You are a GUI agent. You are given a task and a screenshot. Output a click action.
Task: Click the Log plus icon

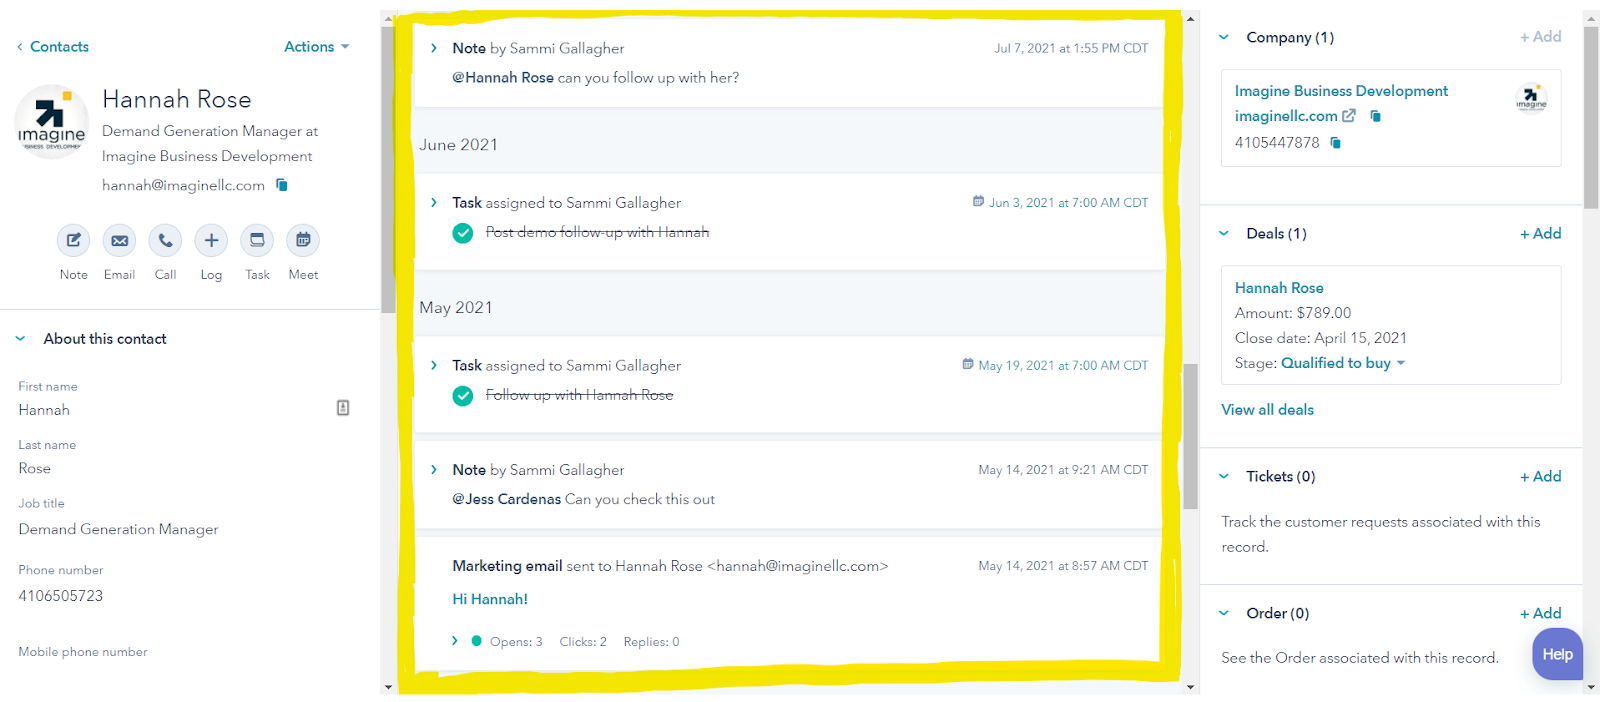(x=211, y=240)
